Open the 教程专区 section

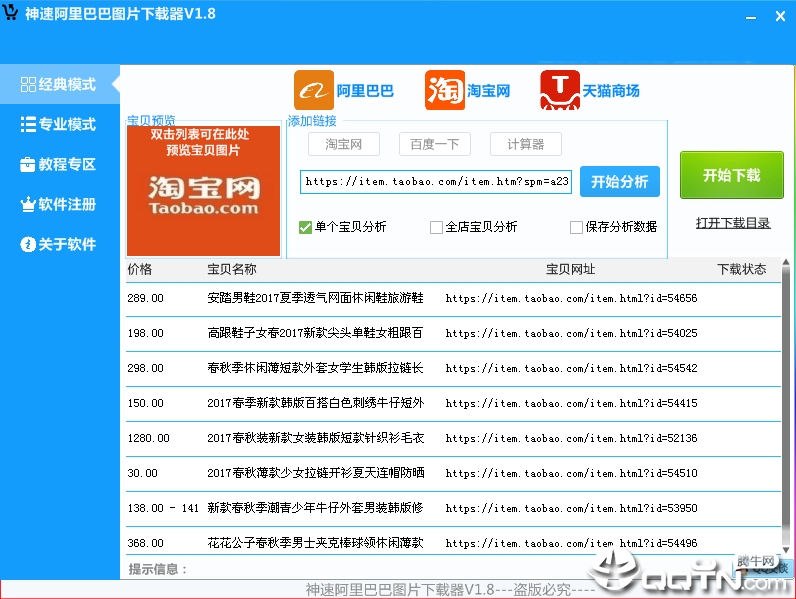click(59, 164)
